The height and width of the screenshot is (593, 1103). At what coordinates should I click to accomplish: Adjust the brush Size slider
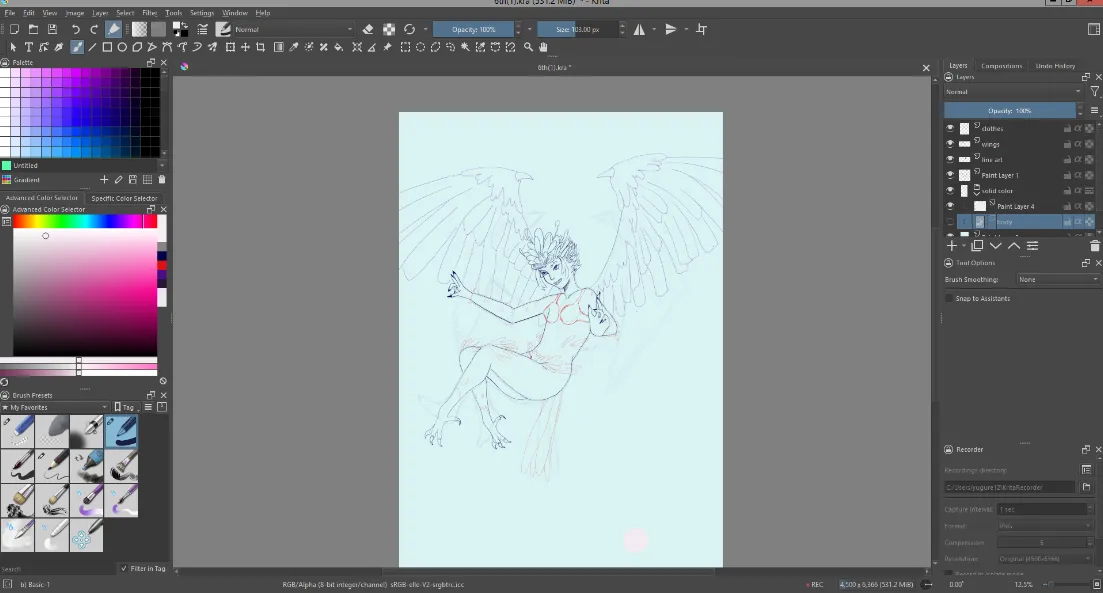(578, 29)
